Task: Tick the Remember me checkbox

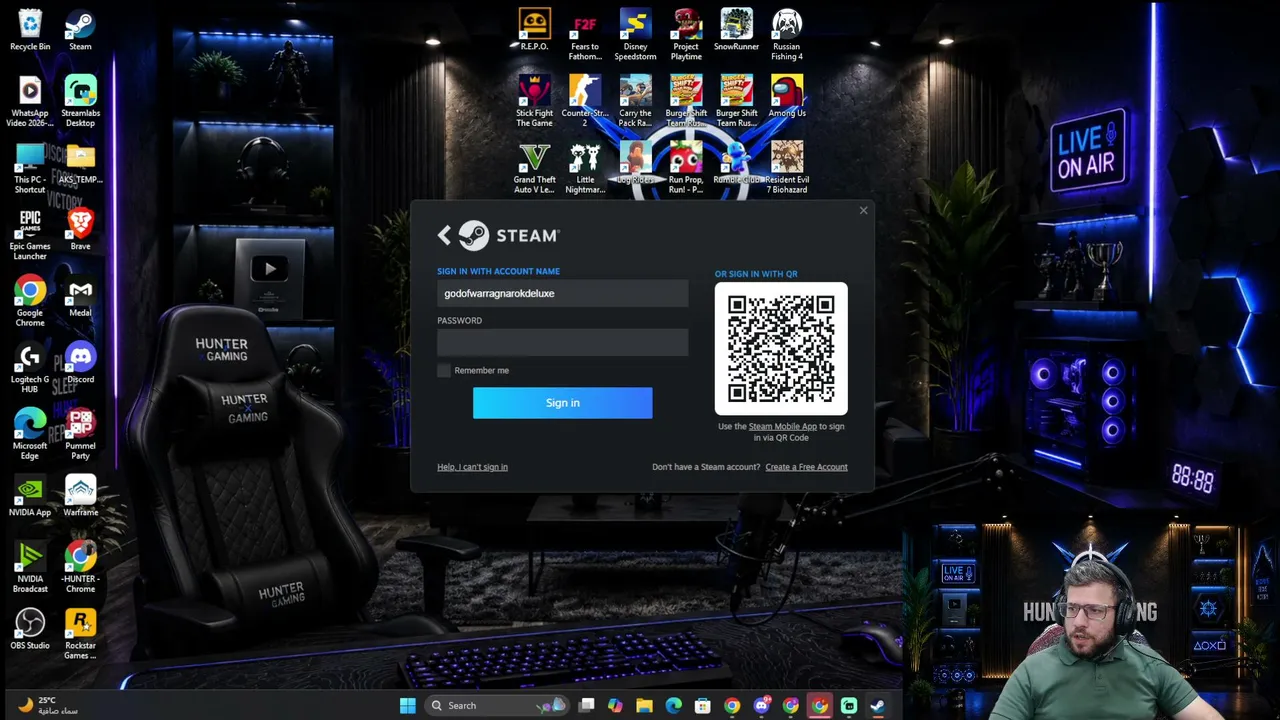Action: [x=444, y=371]
